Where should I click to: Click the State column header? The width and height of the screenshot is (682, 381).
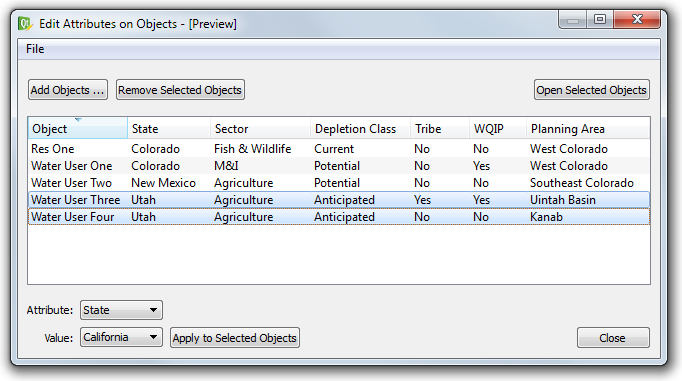point(169,128)
